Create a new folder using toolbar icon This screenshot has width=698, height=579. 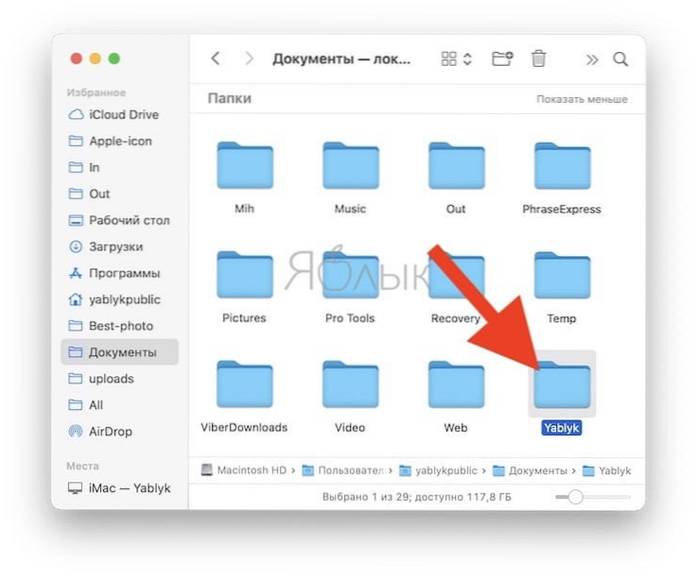point(502,59)
